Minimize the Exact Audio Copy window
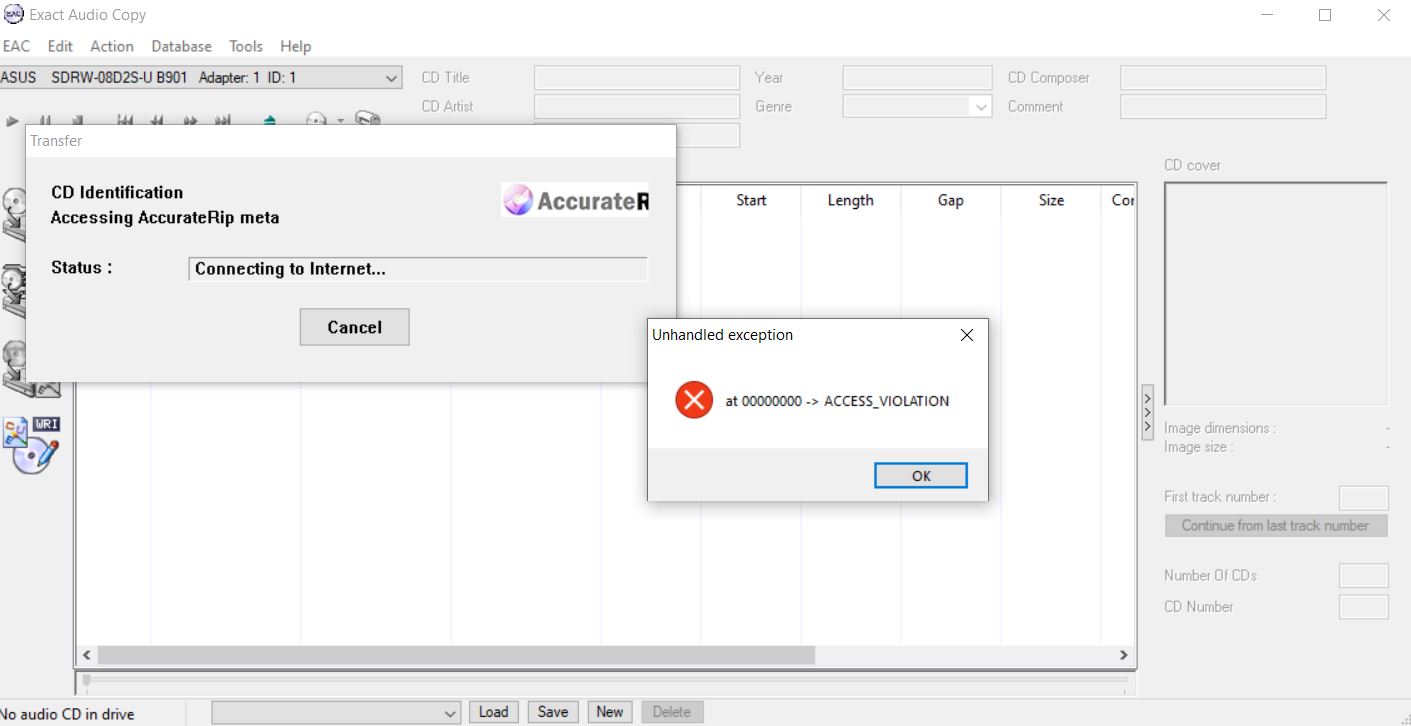 (x=1267, y=15)
